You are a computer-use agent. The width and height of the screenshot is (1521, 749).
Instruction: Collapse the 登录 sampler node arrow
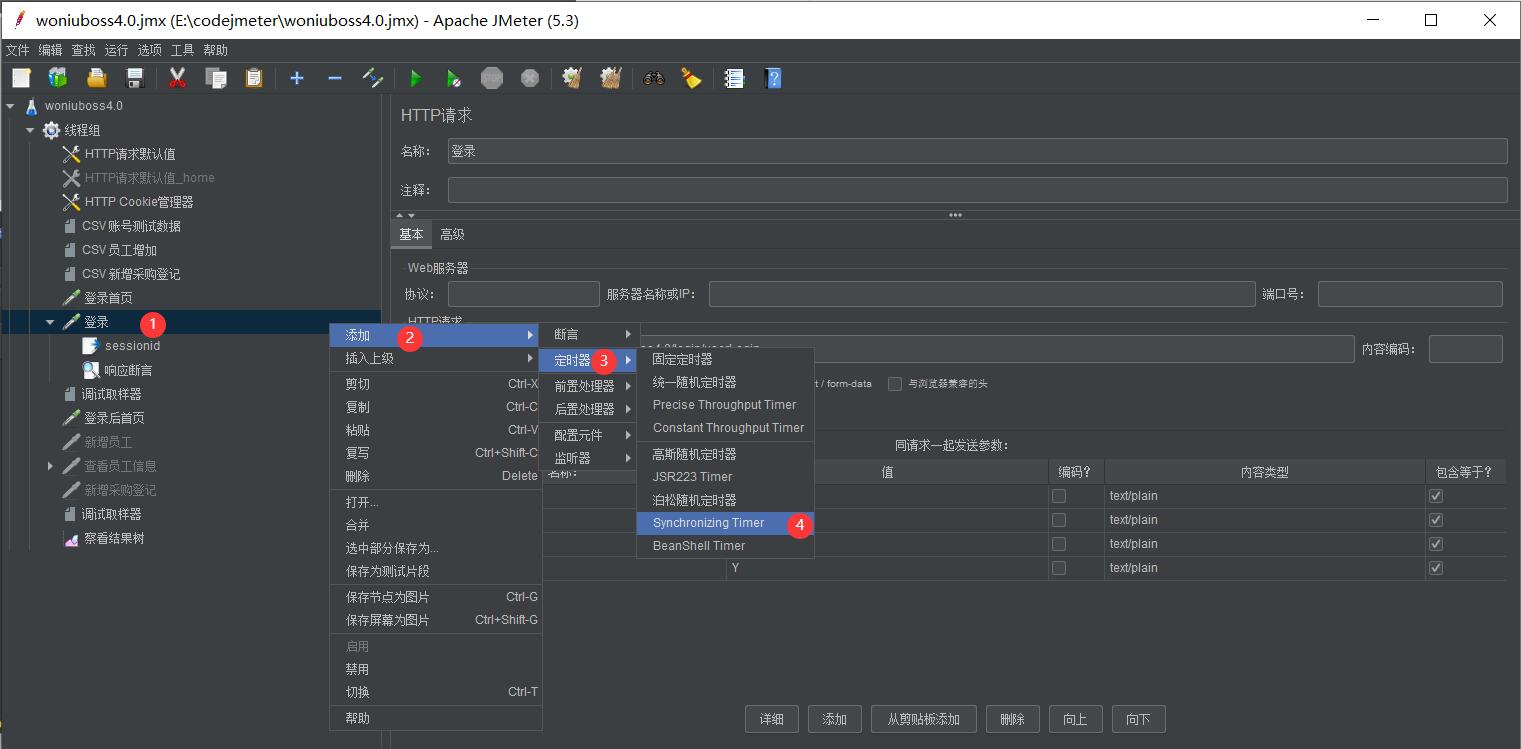pos(50,322)
